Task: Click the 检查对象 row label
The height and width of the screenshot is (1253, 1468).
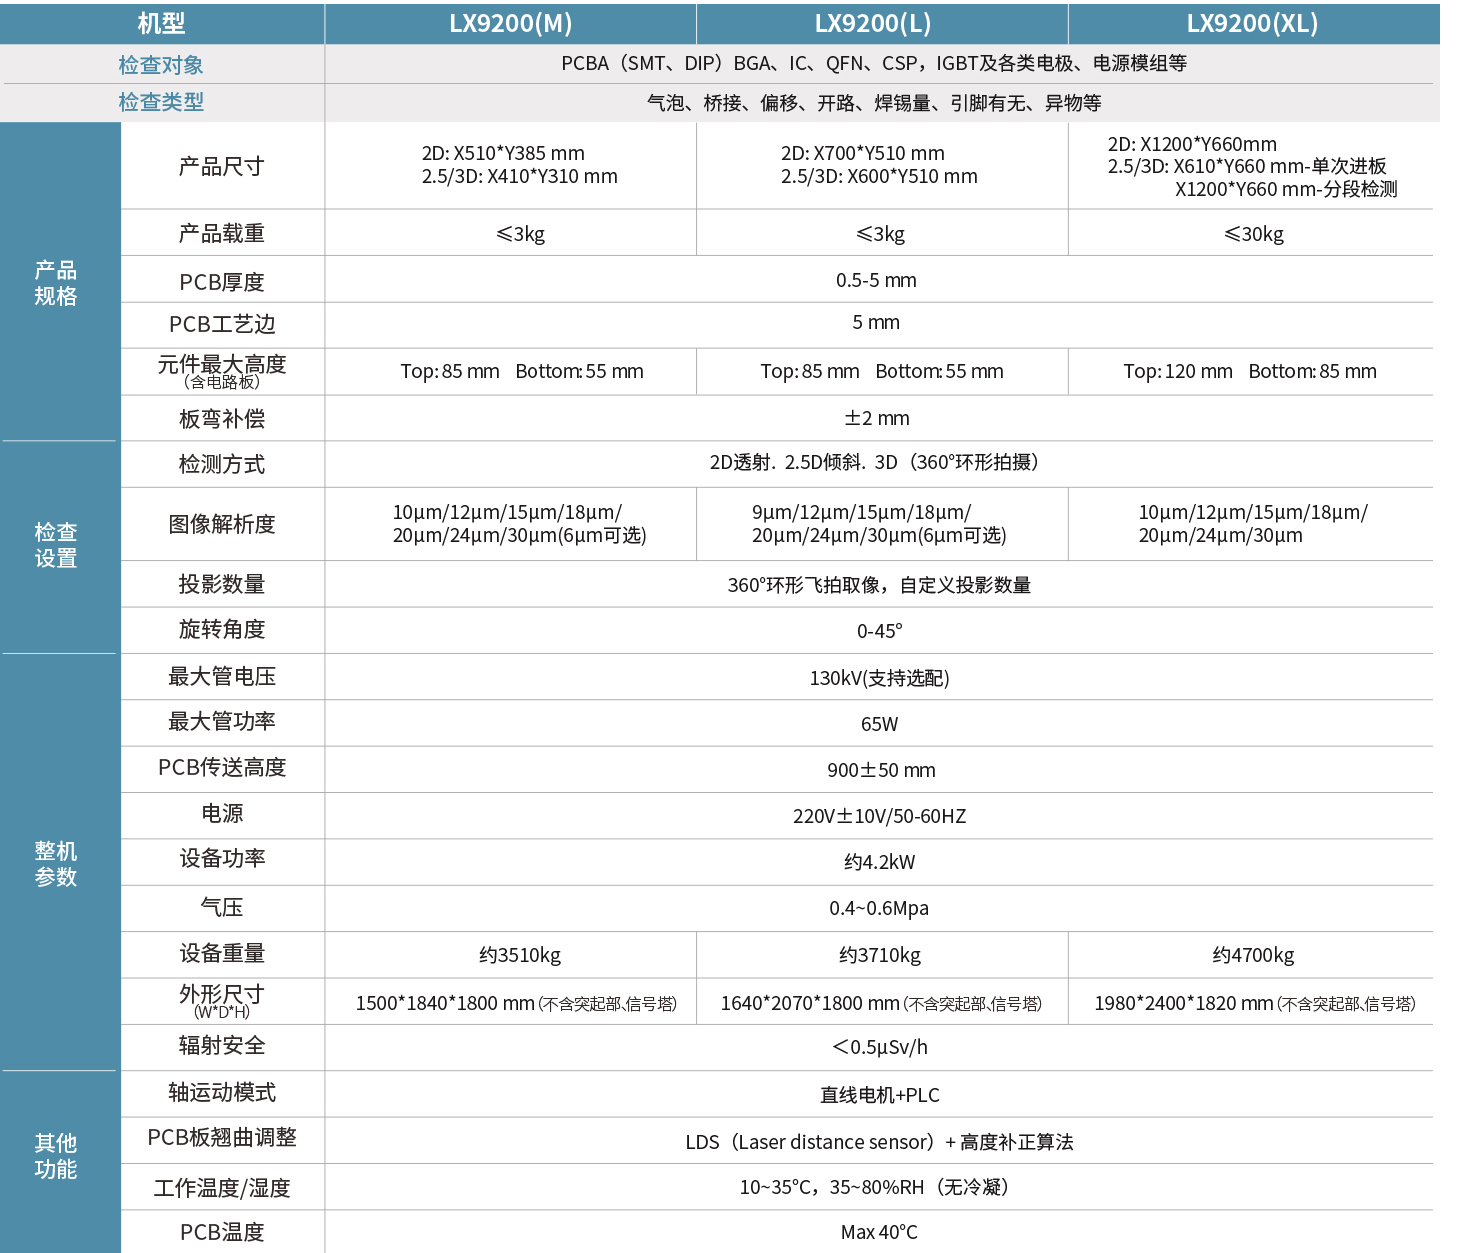Action: (161, 65)
